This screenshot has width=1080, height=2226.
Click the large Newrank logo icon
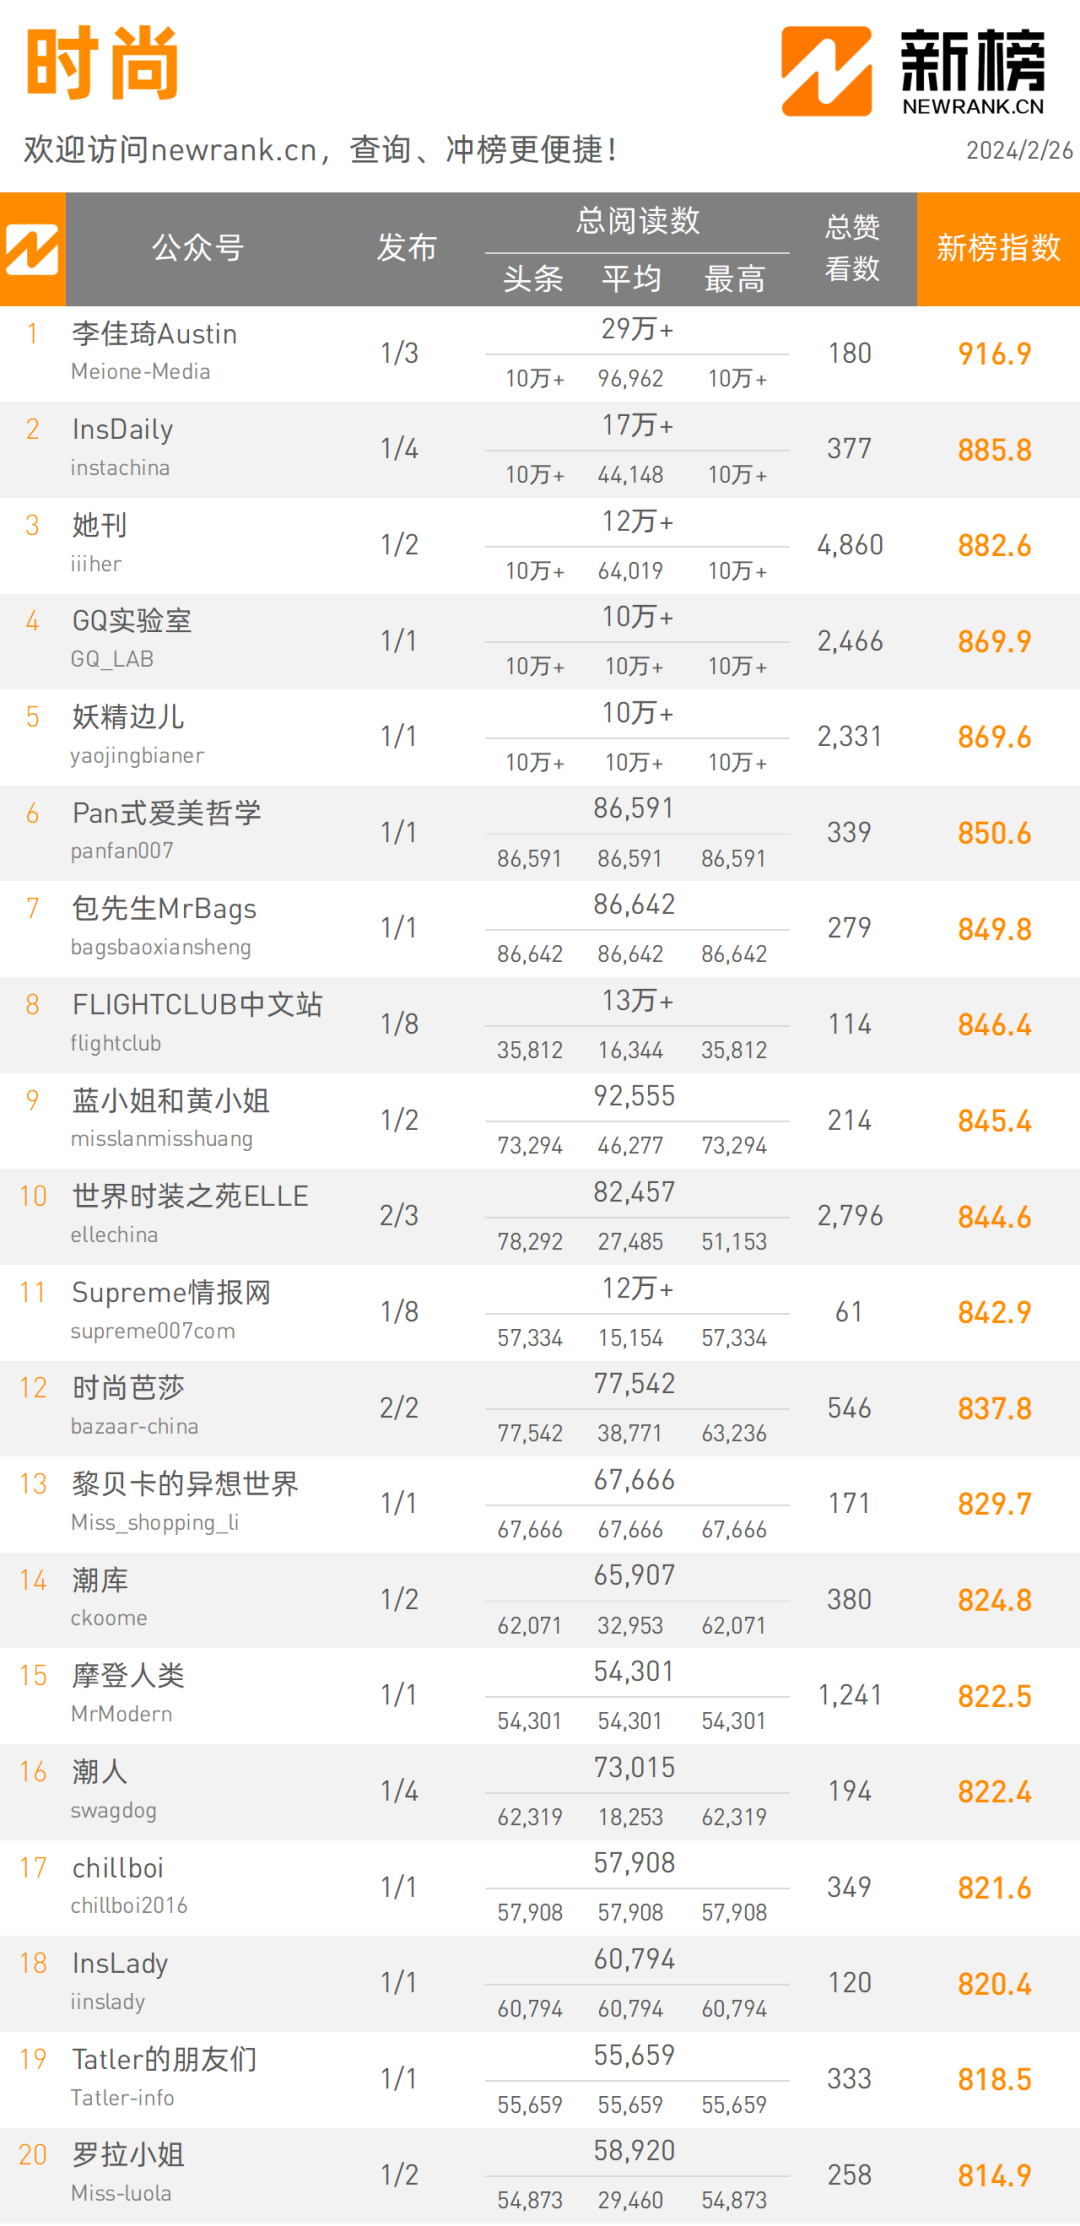coord(827,71)
